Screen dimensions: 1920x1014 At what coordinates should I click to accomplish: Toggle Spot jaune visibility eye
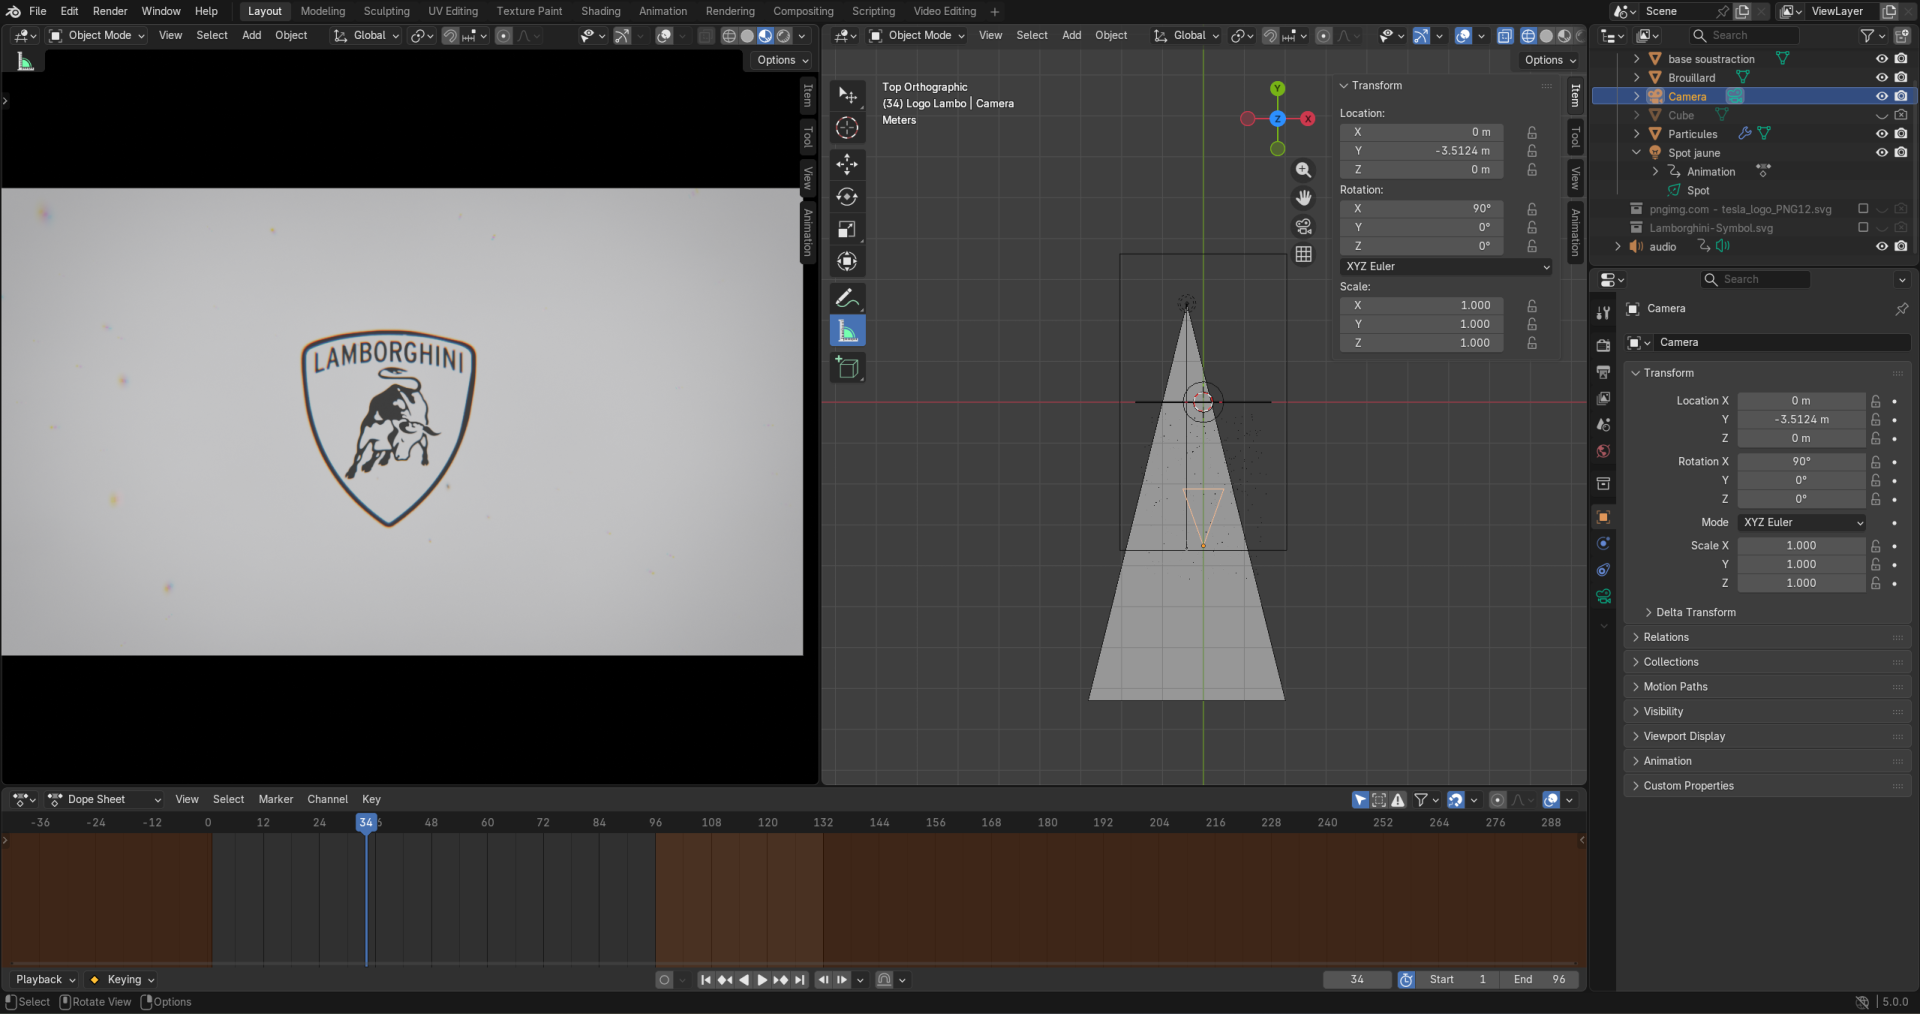click(x=1881, y=153)
